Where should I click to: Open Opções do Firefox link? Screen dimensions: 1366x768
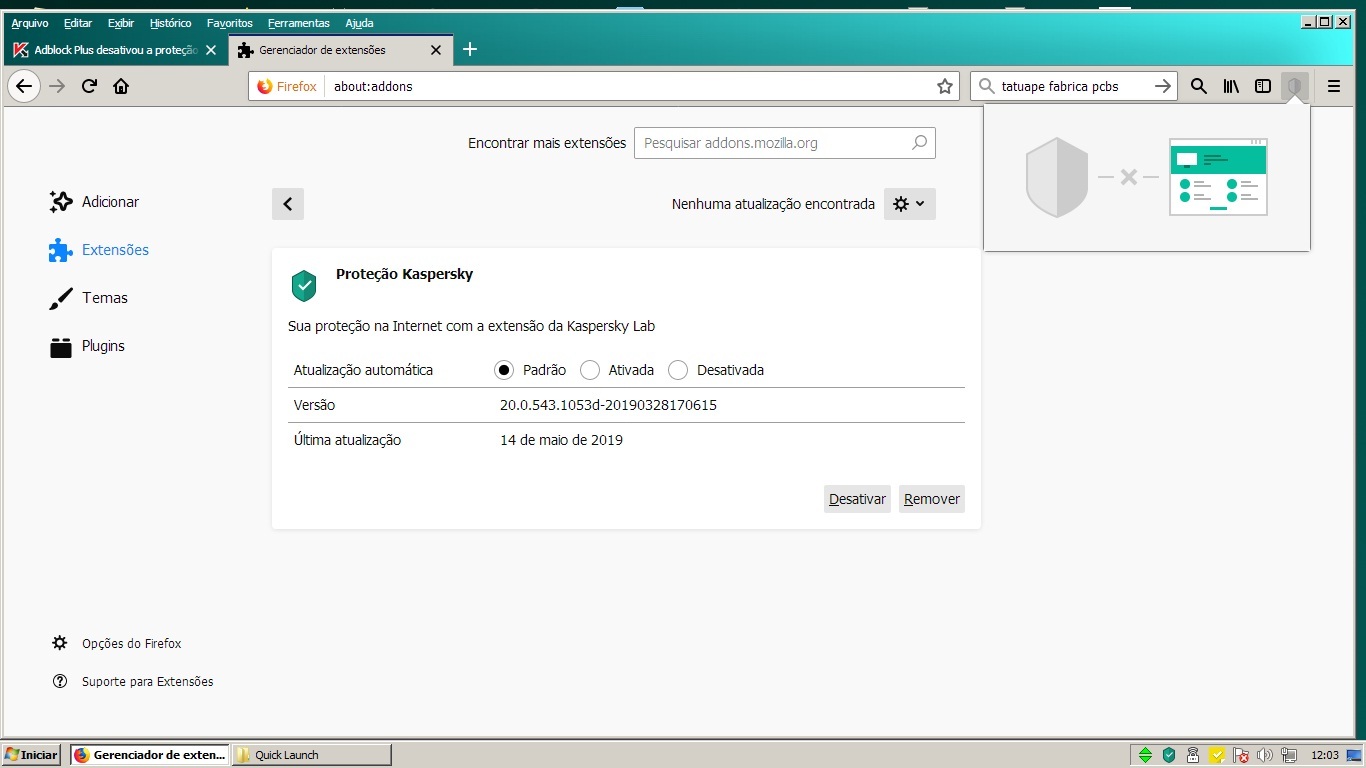point(117,644)
